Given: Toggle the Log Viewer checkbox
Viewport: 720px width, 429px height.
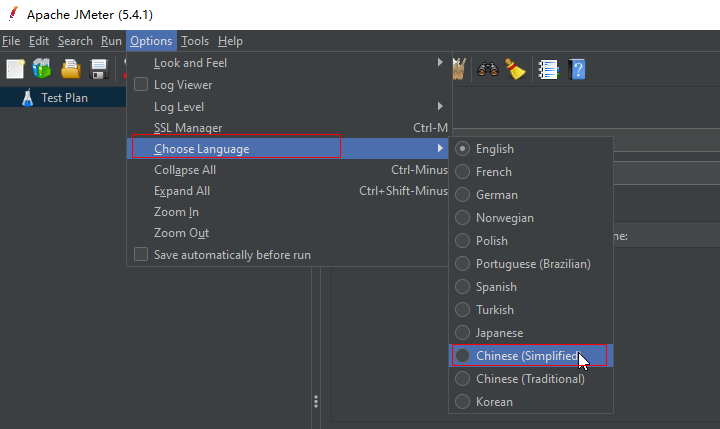Looking at the screenshot, I should (x=141, y=85).
